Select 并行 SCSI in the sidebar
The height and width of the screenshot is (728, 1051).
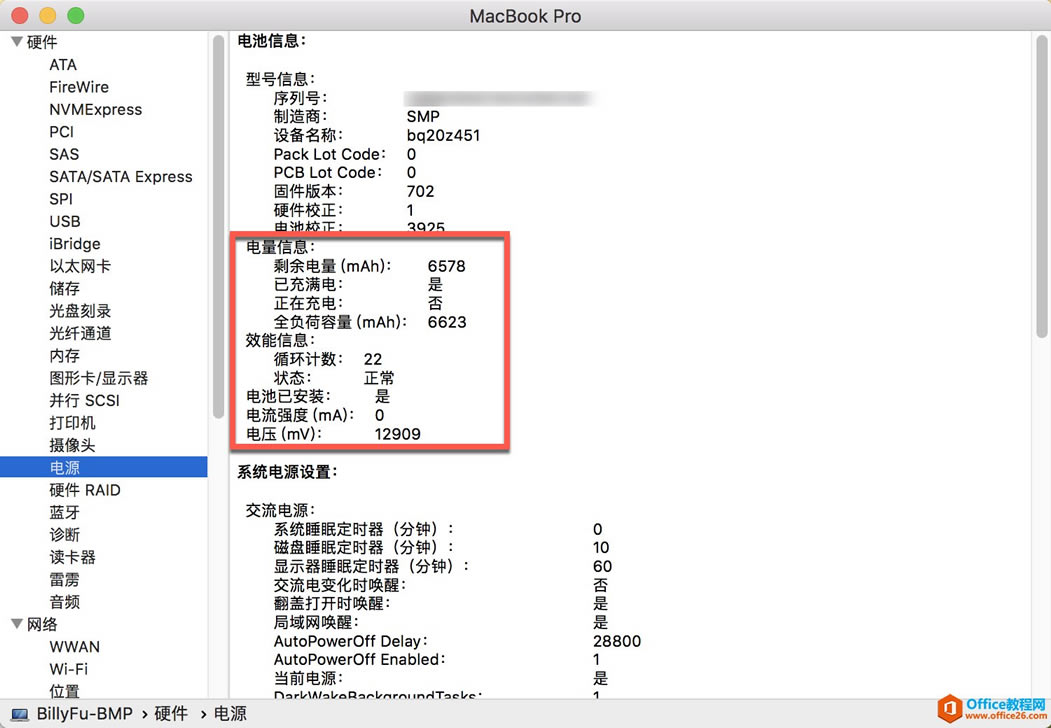tap(84, 401)
